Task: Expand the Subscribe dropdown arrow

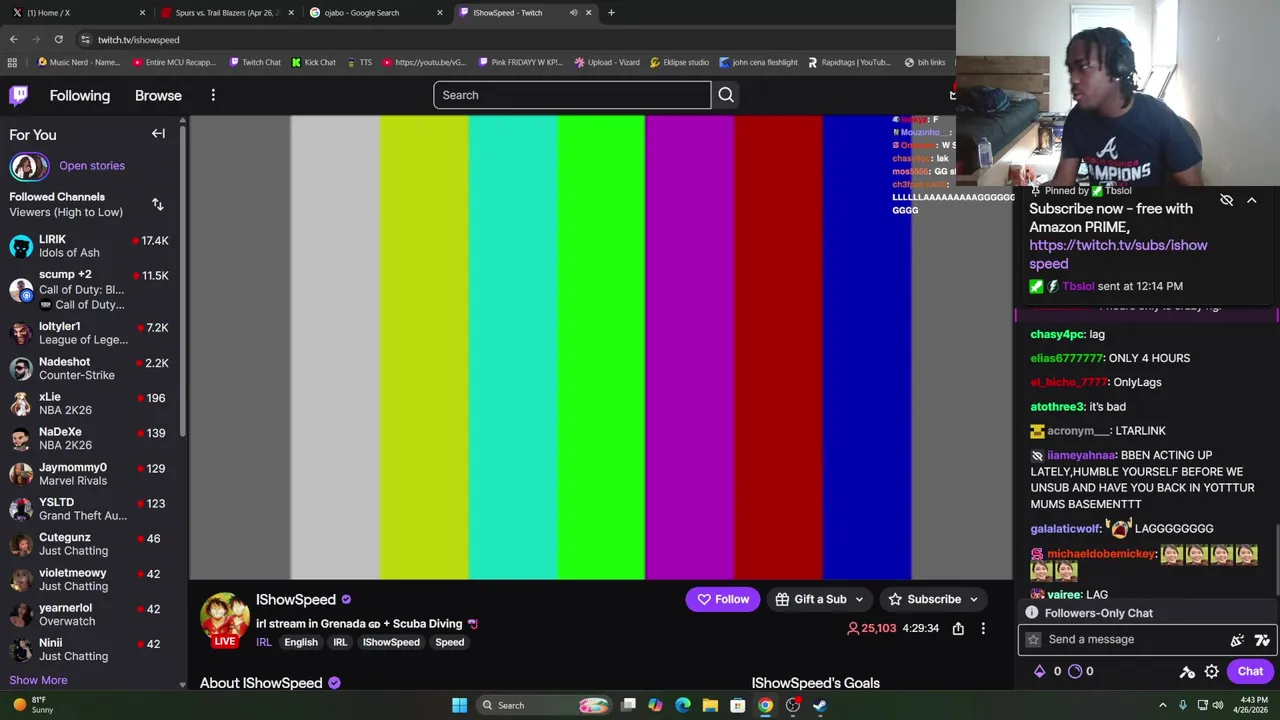Action: coord(973,599)
